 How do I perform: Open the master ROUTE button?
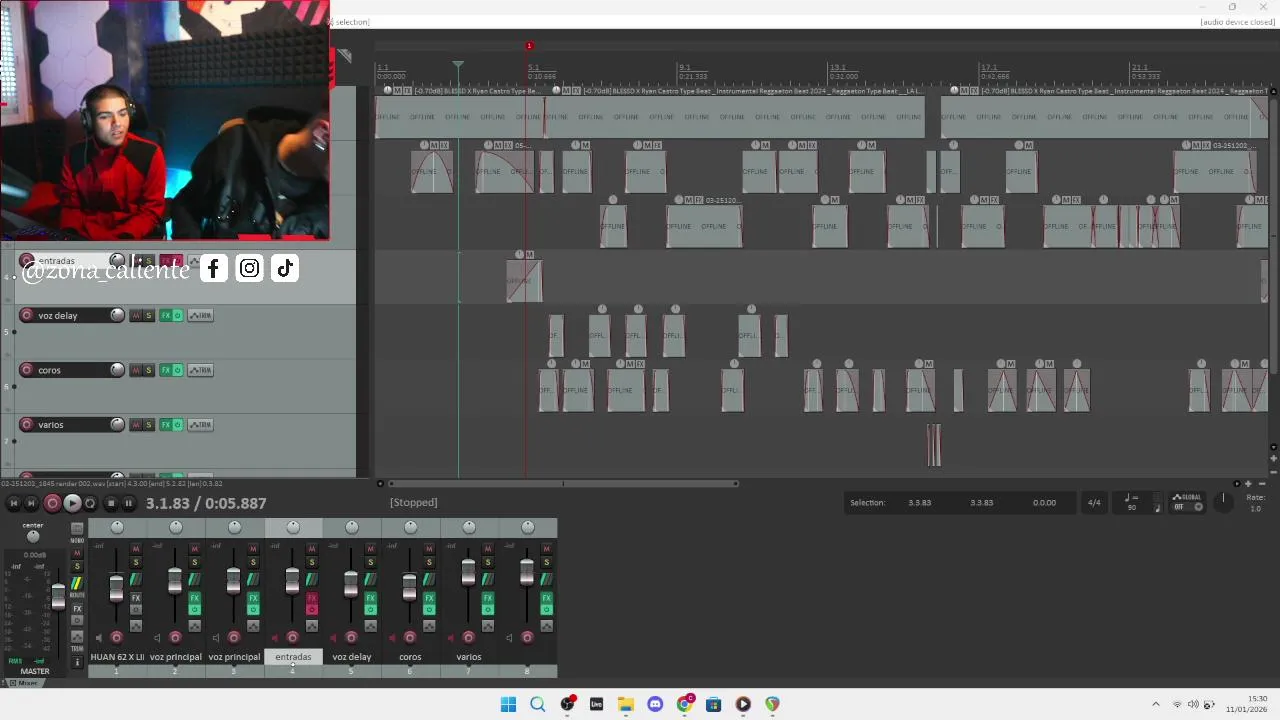[x=77, y=585]
